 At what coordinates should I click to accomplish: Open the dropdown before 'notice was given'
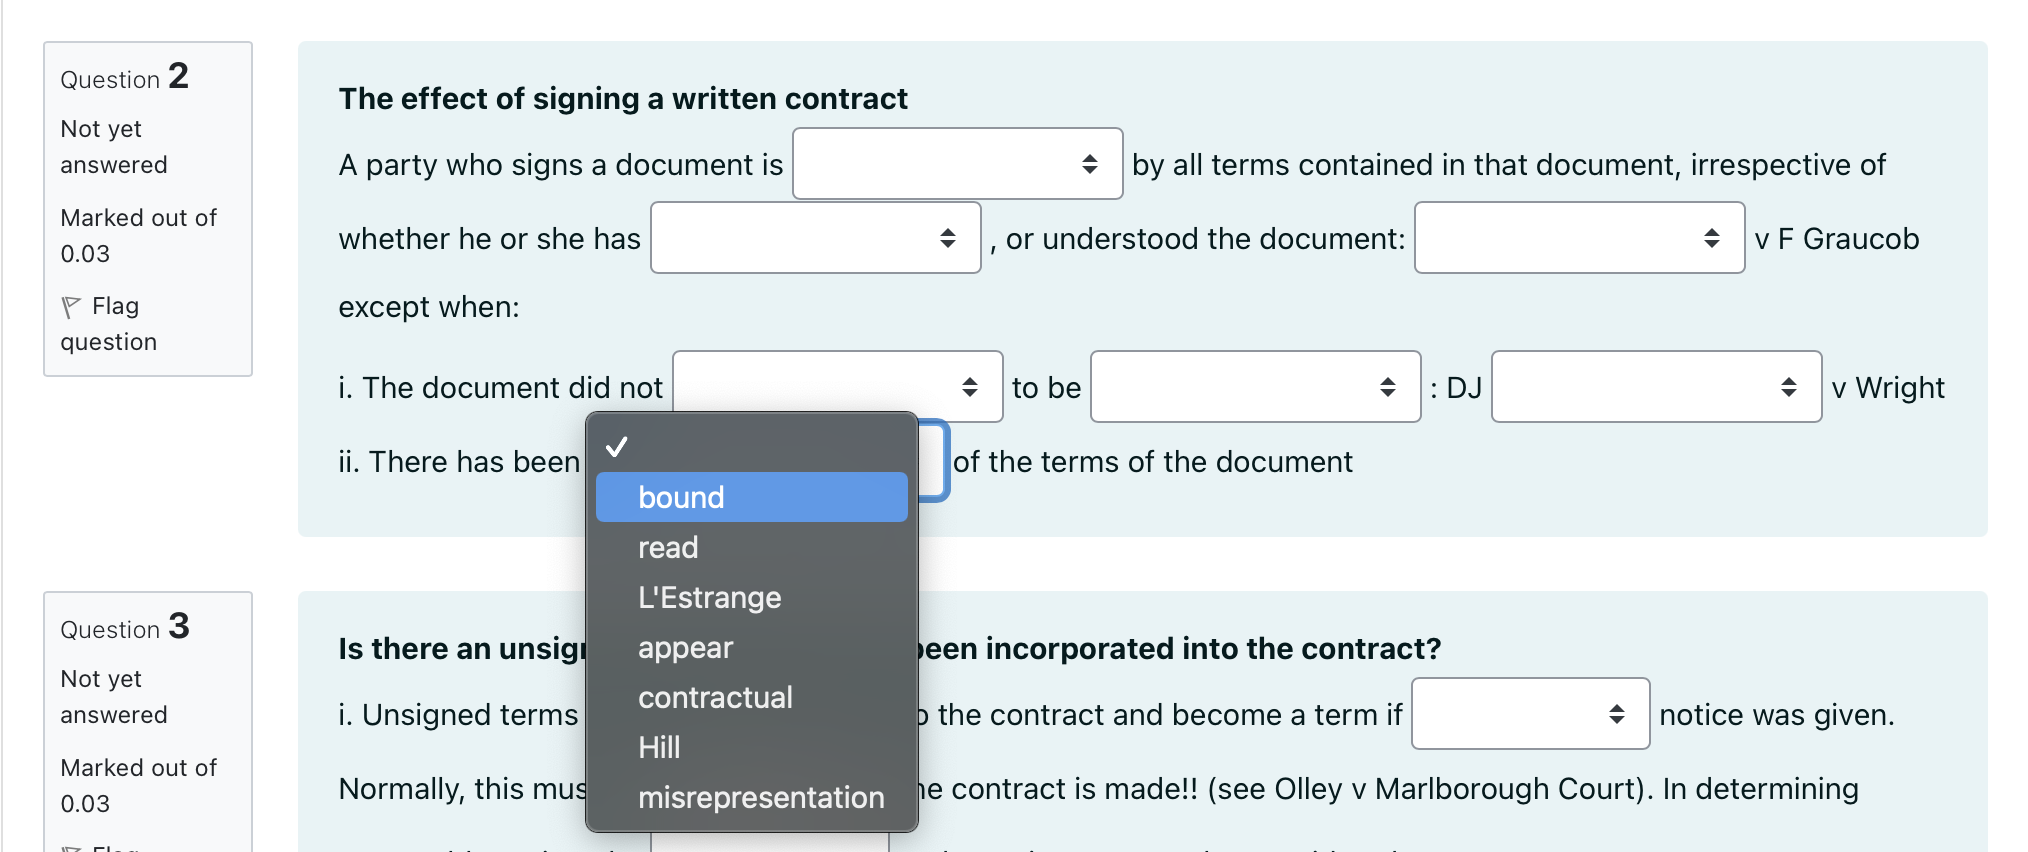tap(1530, 714)
